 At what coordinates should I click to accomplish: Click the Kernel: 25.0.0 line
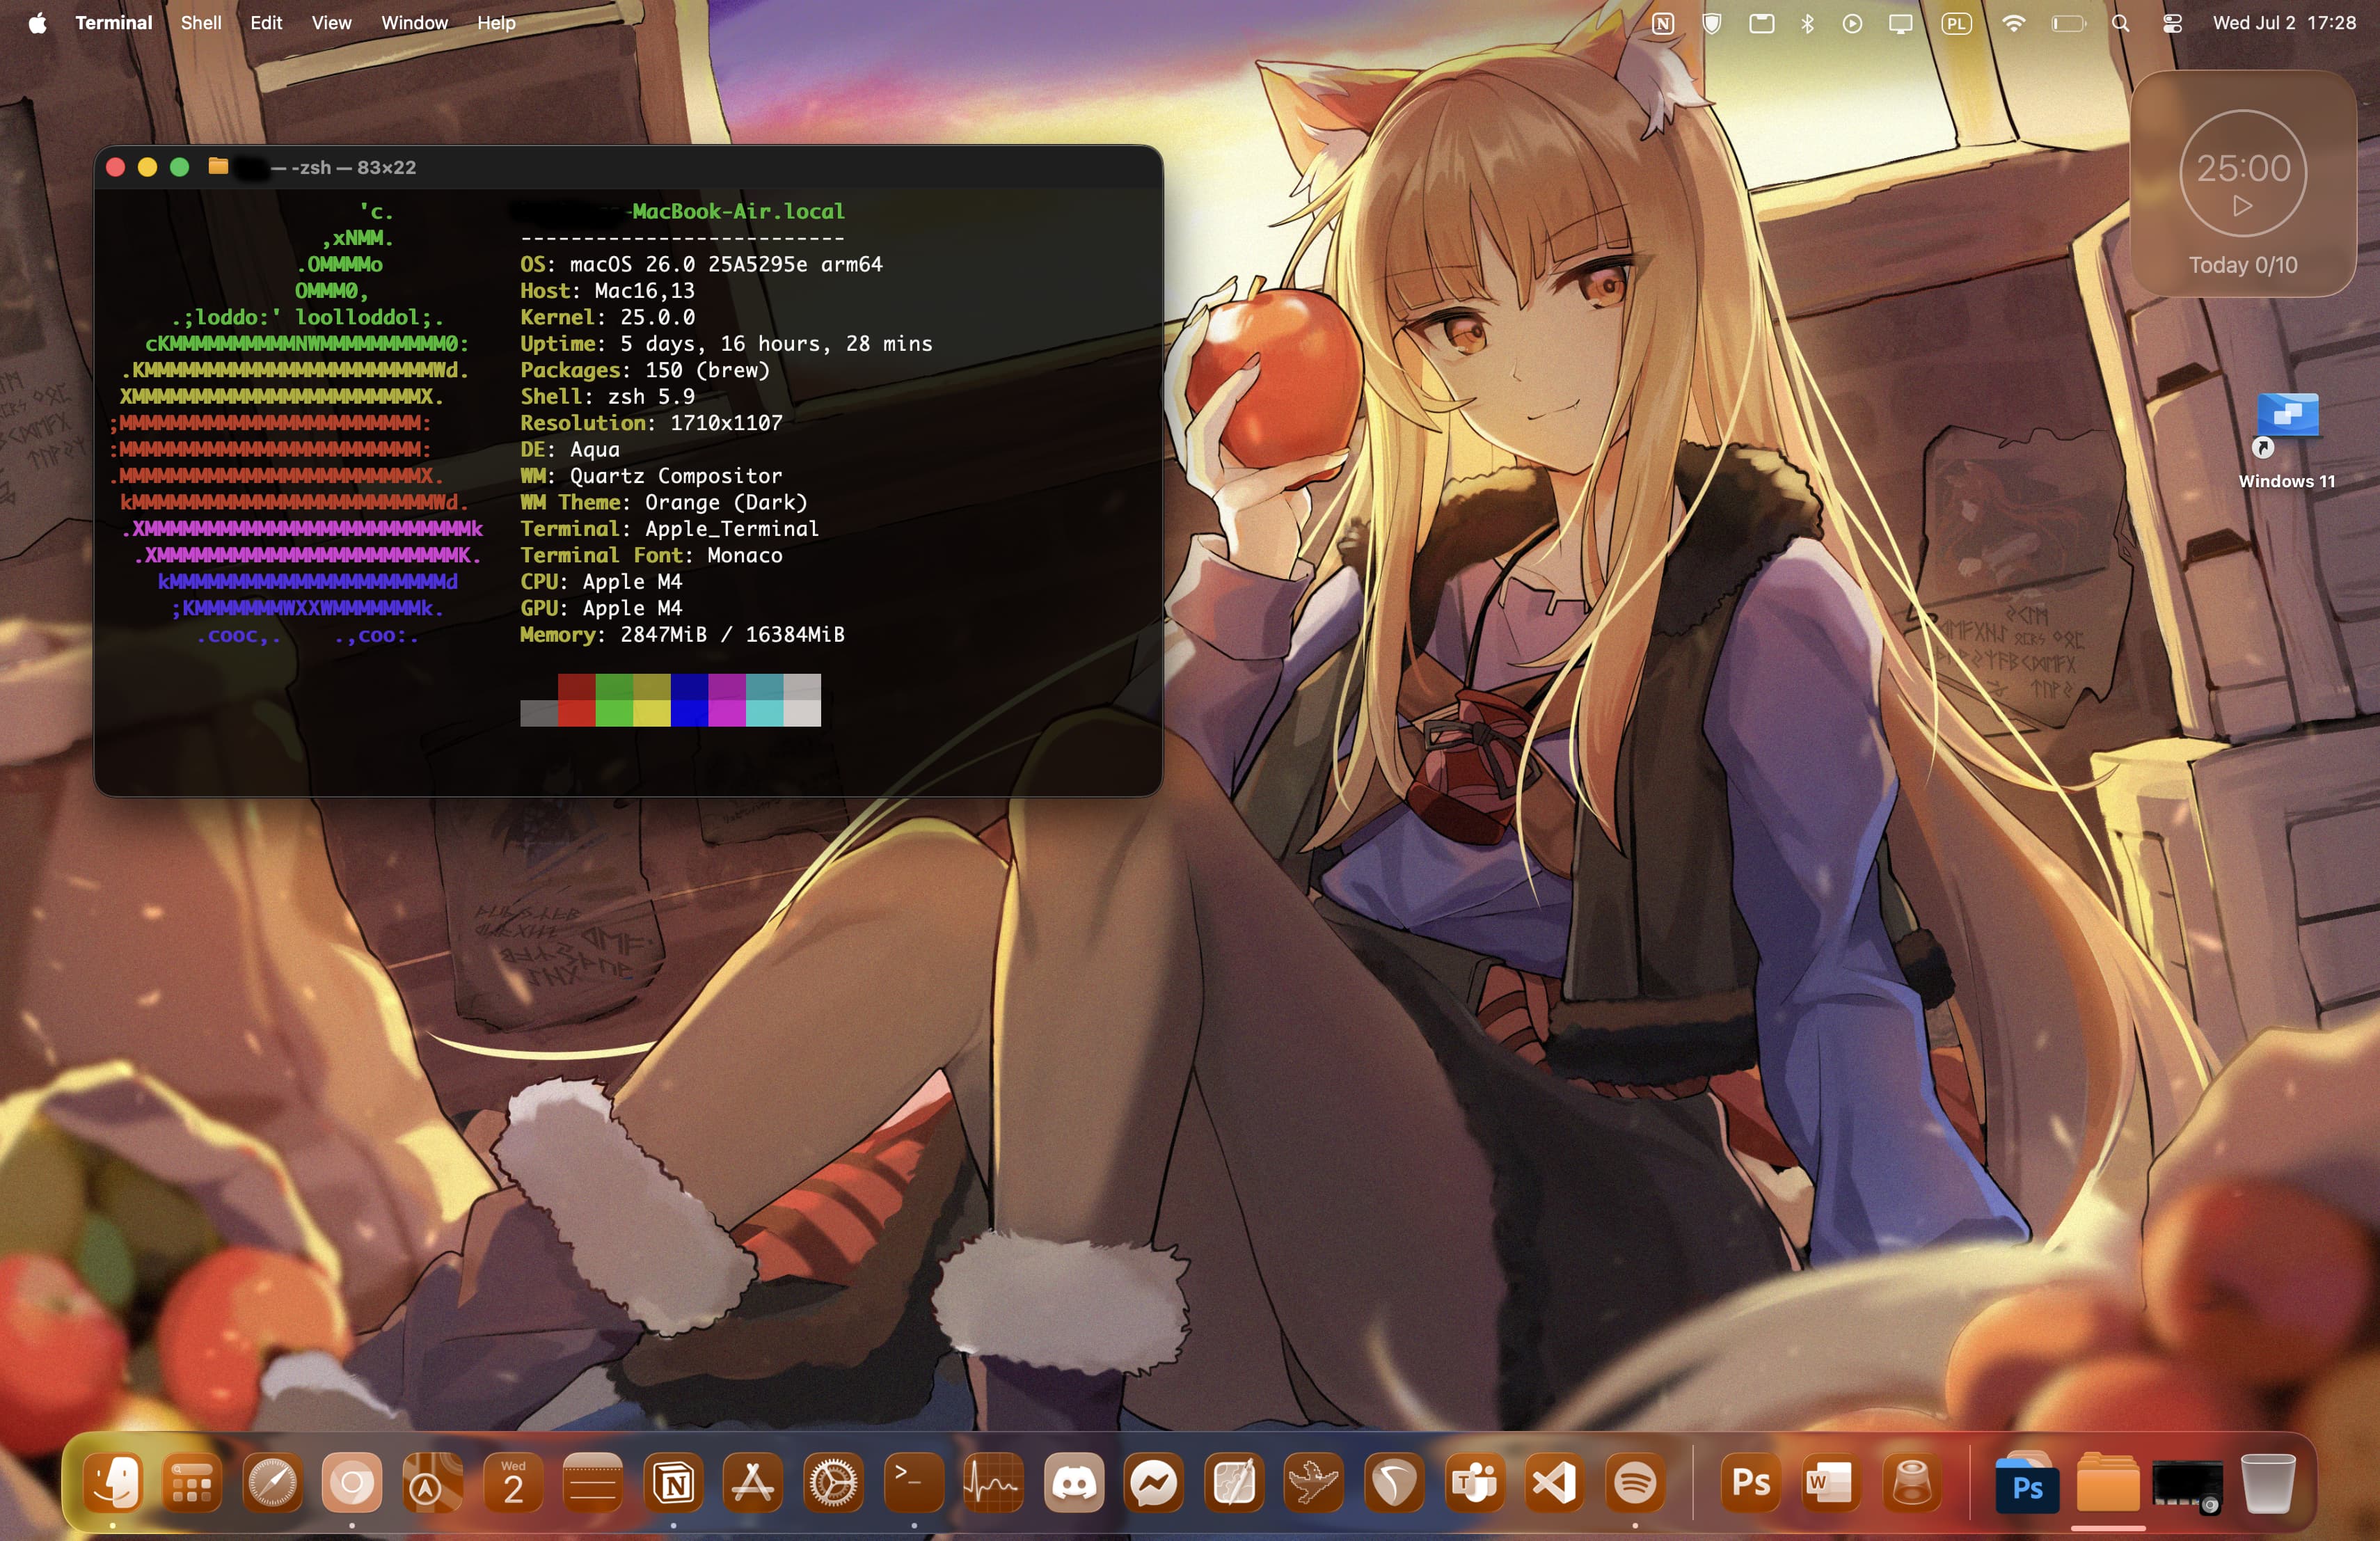pos(607,317)
